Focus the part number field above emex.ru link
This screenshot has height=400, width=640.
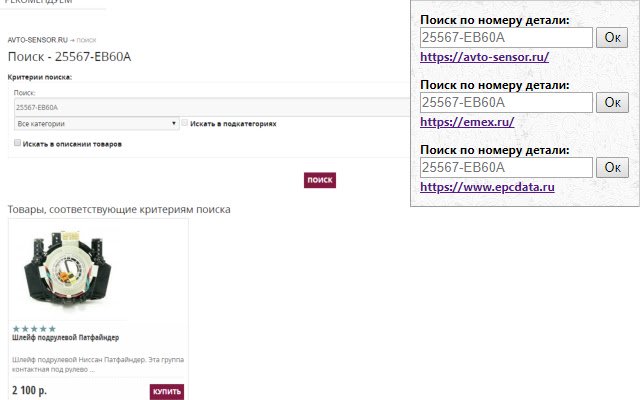tap(506, 102)
